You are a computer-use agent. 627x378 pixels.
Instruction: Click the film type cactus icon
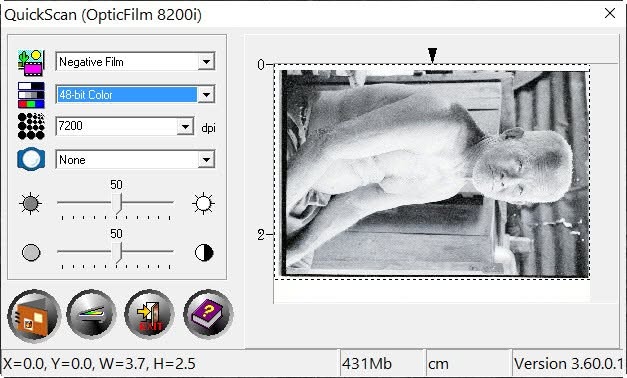31,63
